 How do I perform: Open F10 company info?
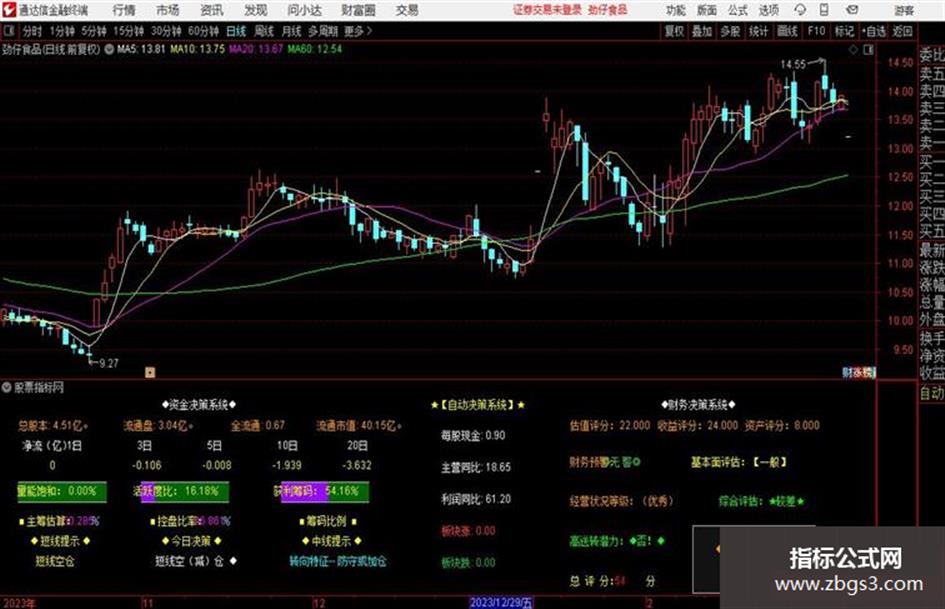817,31
